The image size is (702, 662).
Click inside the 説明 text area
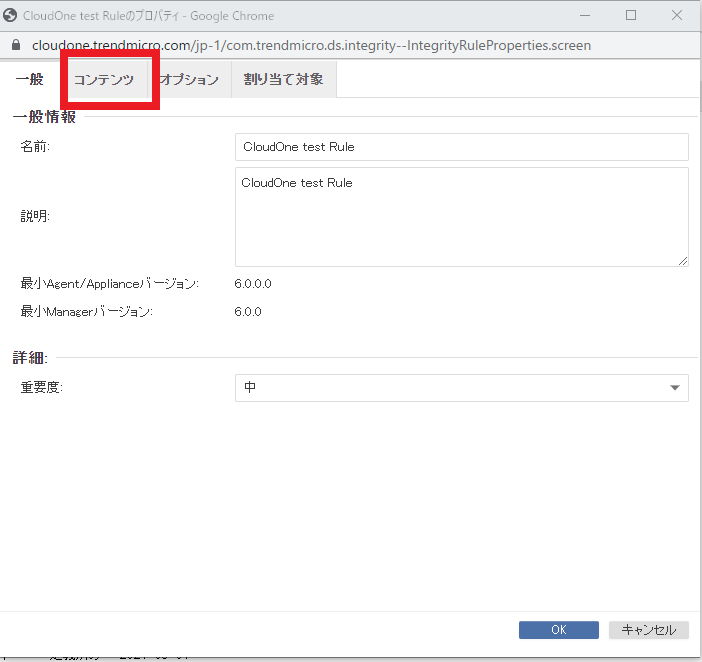(462, 217)
